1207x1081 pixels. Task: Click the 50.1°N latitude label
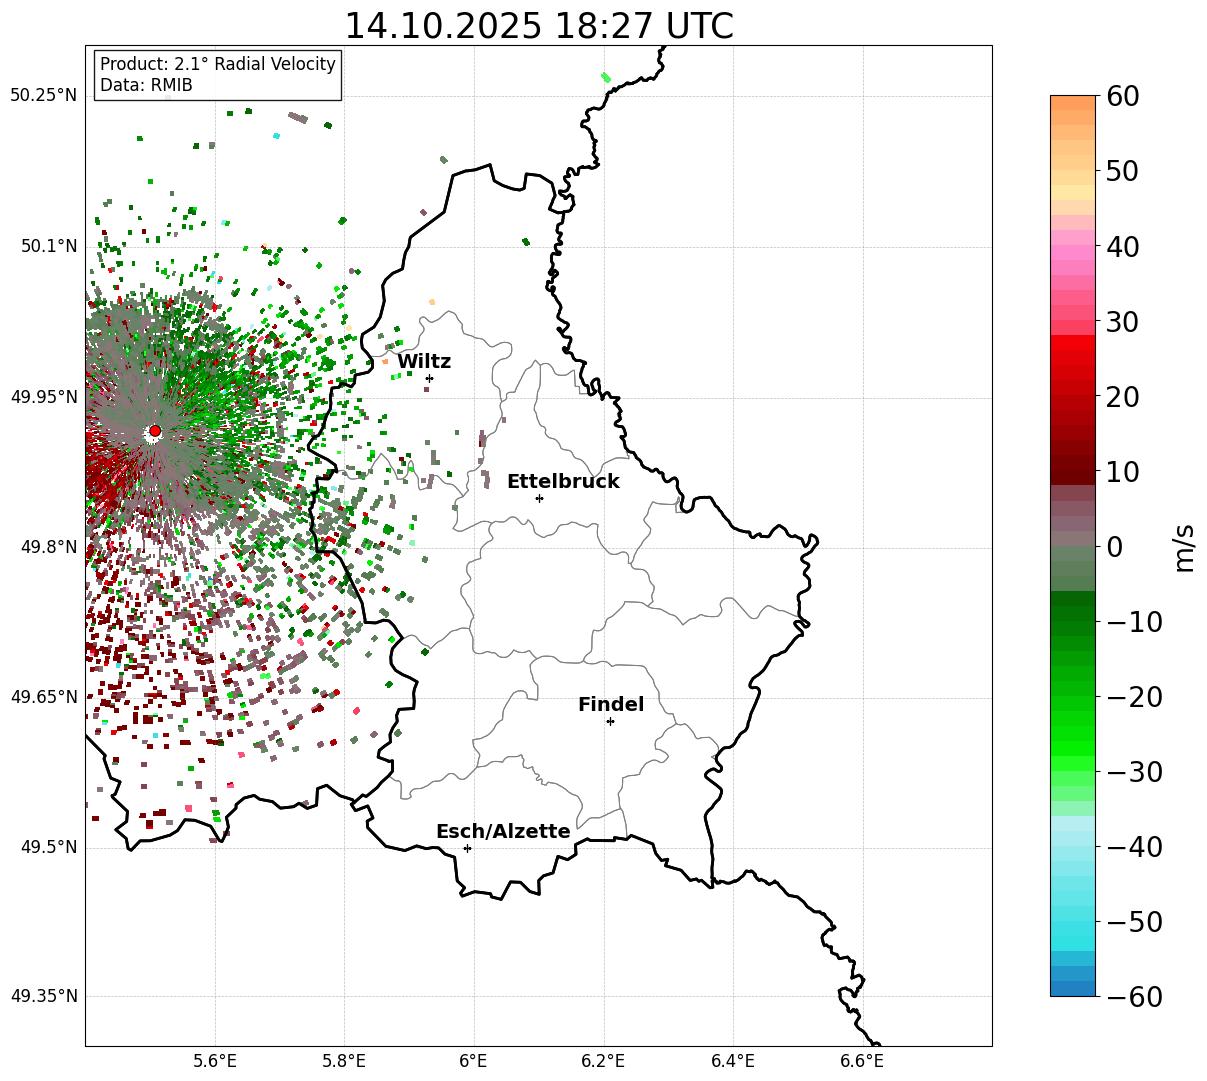[x=48, y=246]
